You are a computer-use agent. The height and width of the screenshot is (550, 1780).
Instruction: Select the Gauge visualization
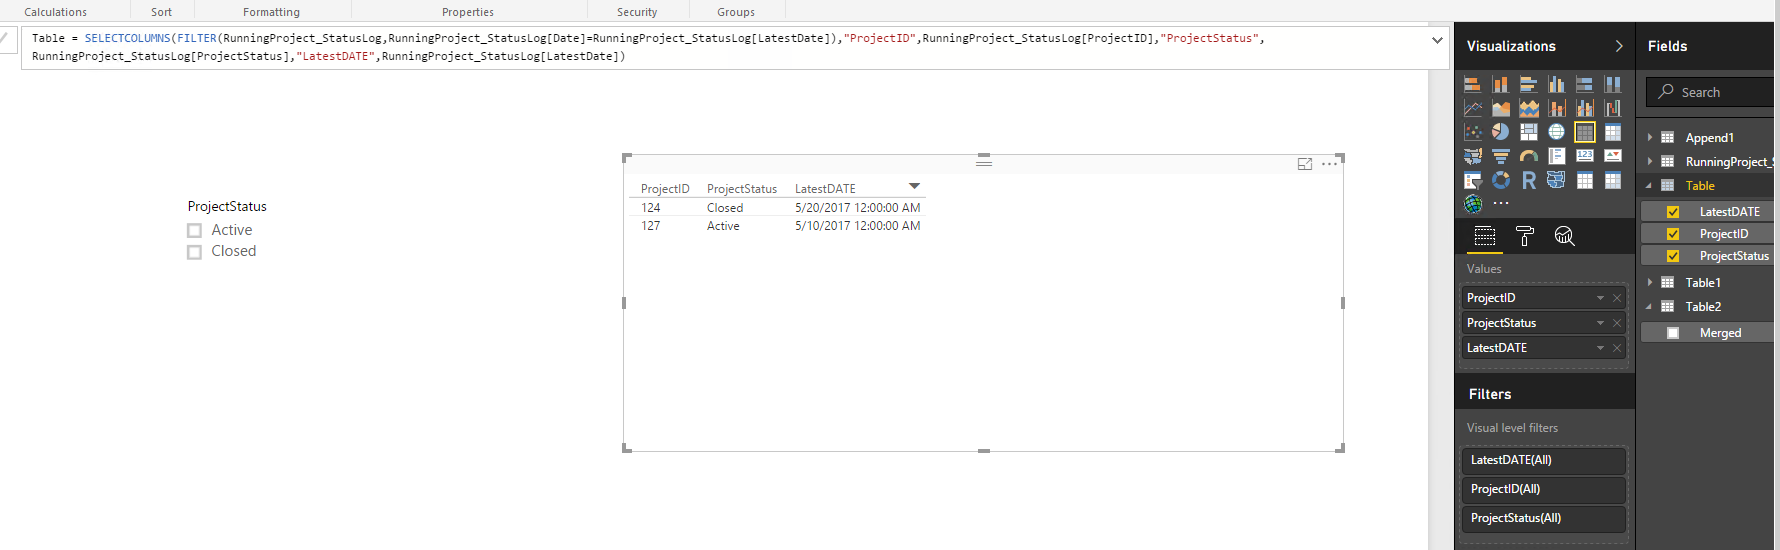pyautogui.click(x=1529, y=156)
